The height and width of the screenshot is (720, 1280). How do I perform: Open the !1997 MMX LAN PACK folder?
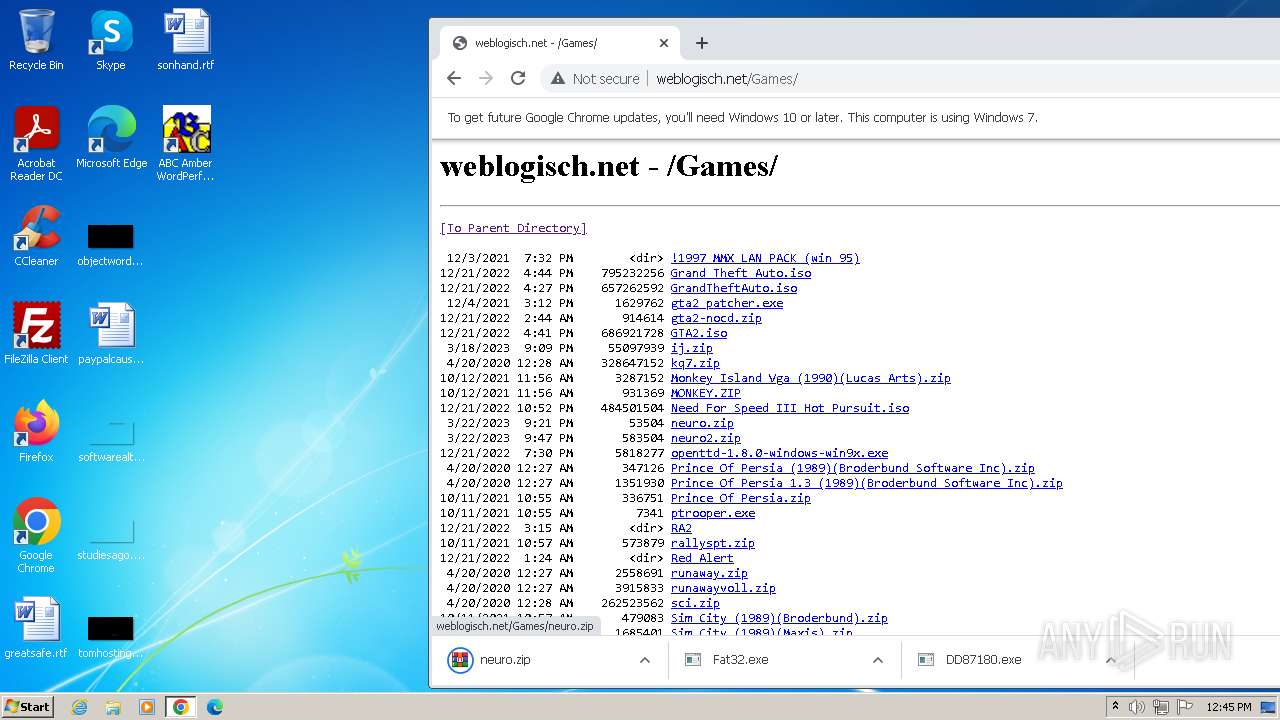[x=765, y=258]
